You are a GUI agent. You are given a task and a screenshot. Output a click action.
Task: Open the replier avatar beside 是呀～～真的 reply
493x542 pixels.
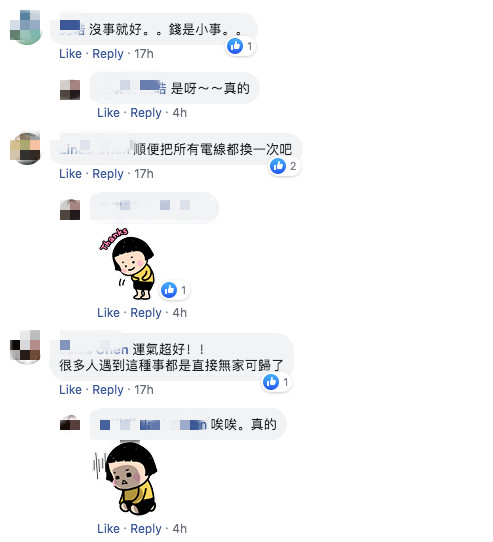tap(70, 90)
